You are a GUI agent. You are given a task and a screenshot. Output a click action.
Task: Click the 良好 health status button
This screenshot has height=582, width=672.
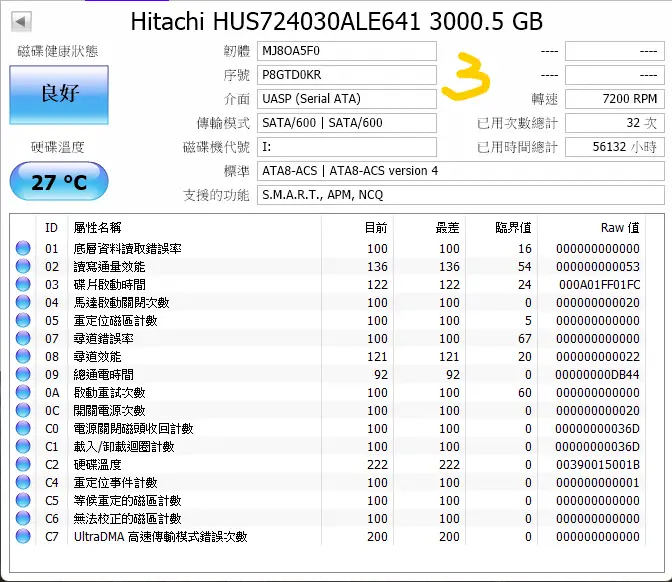click(59, 95)
